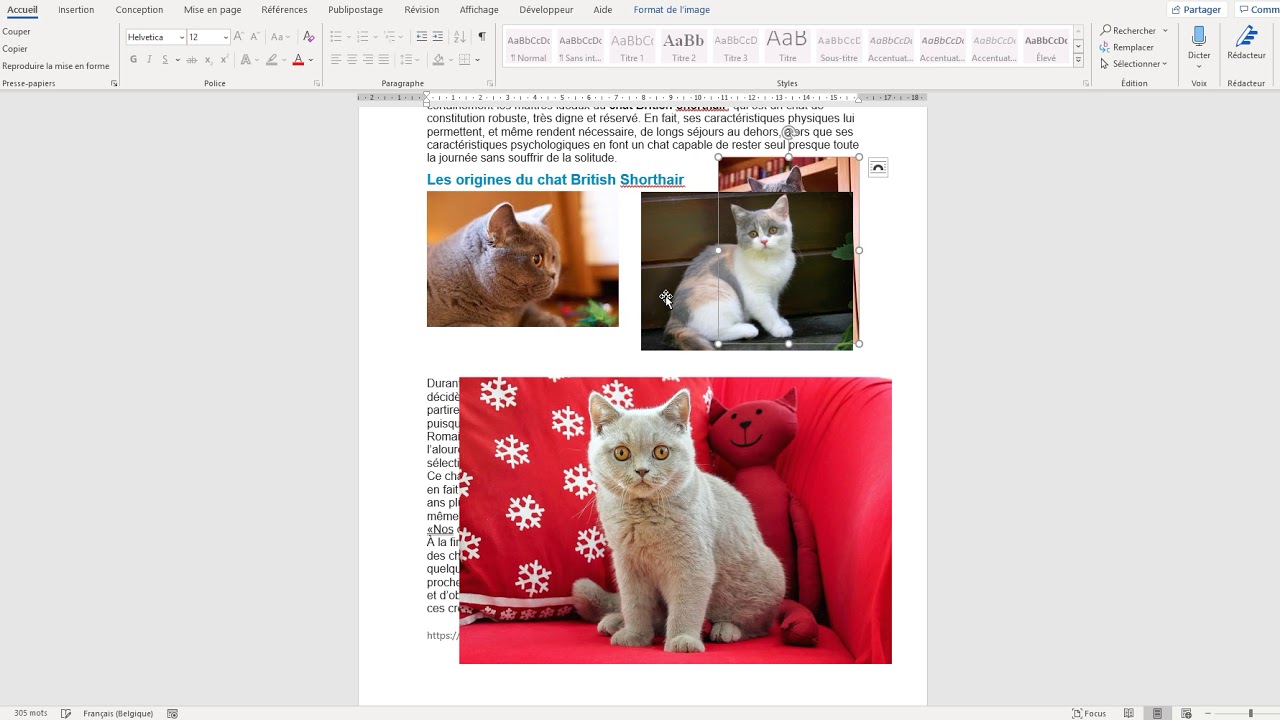Insert multilevel list

click(x=390, y=37)
